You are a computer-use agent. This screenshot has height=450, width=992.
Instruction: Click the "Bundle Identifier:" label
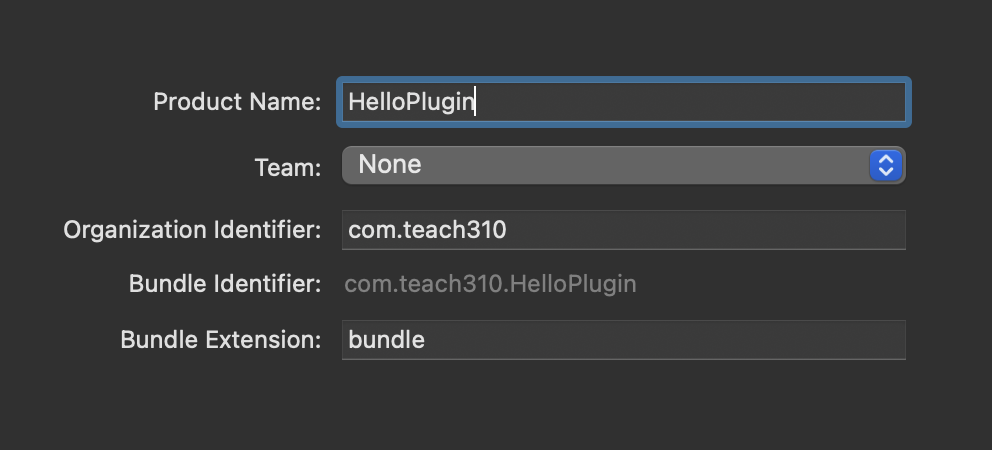225,285
